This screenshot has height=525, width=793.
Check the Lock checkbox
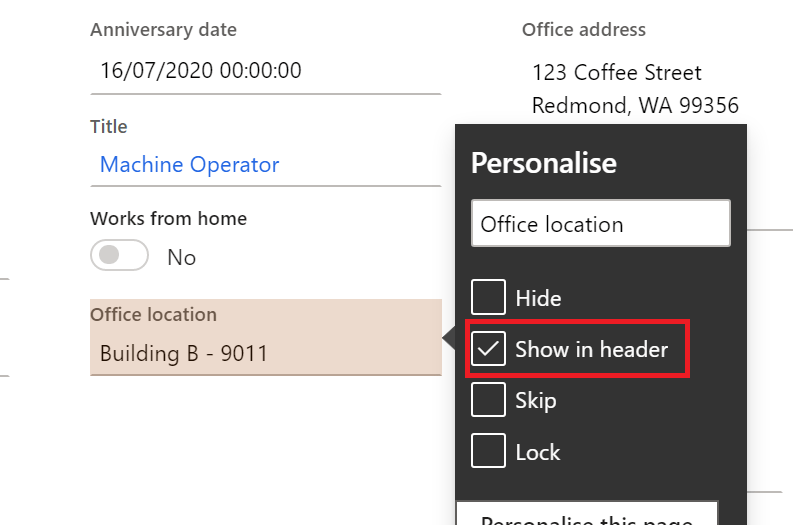point(488,452)
